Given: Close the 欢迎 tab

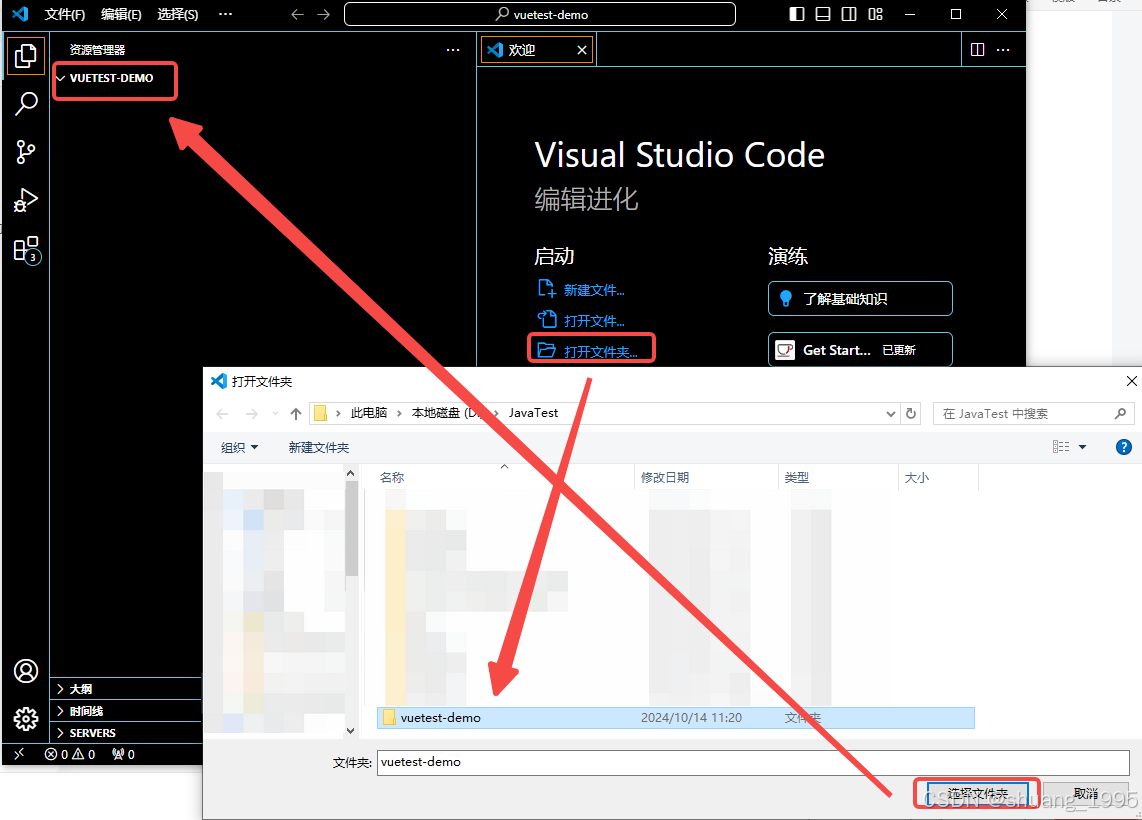Looking at the screenshot, I should (582, 50).
